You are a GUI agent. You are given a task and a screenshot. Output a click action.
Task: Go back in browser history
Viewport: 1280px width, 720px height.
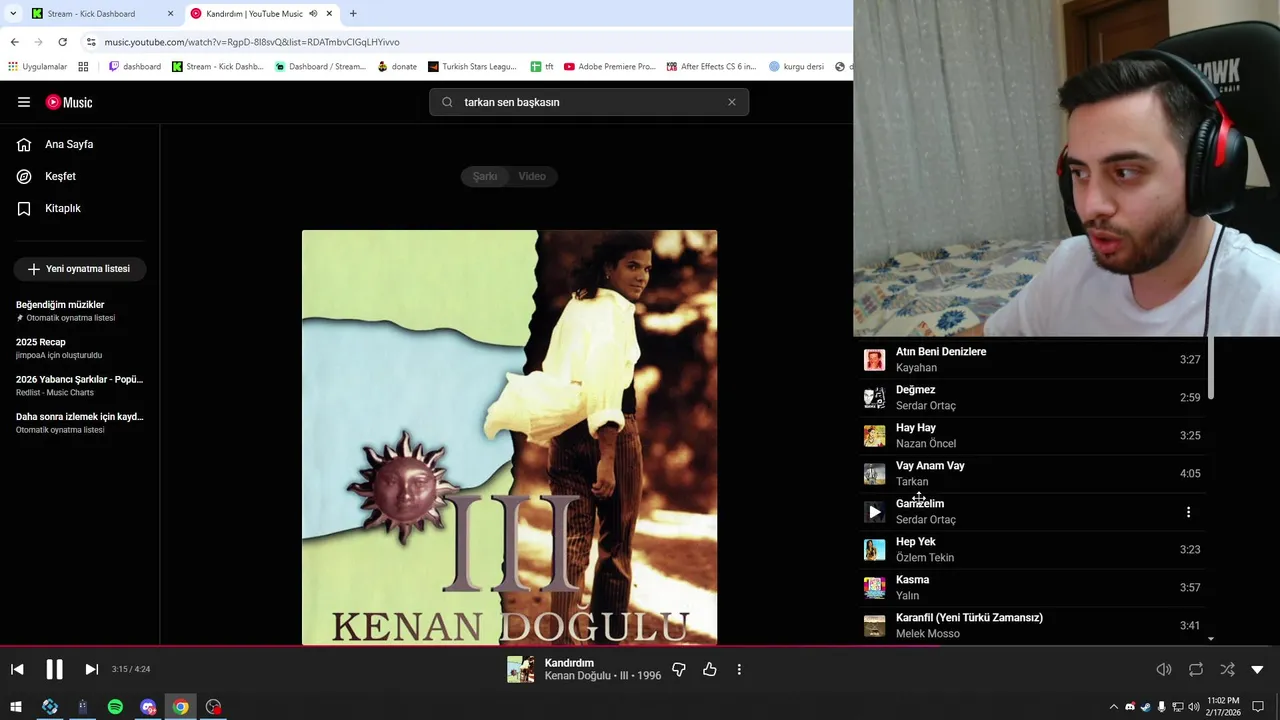(x=14, y=42)
